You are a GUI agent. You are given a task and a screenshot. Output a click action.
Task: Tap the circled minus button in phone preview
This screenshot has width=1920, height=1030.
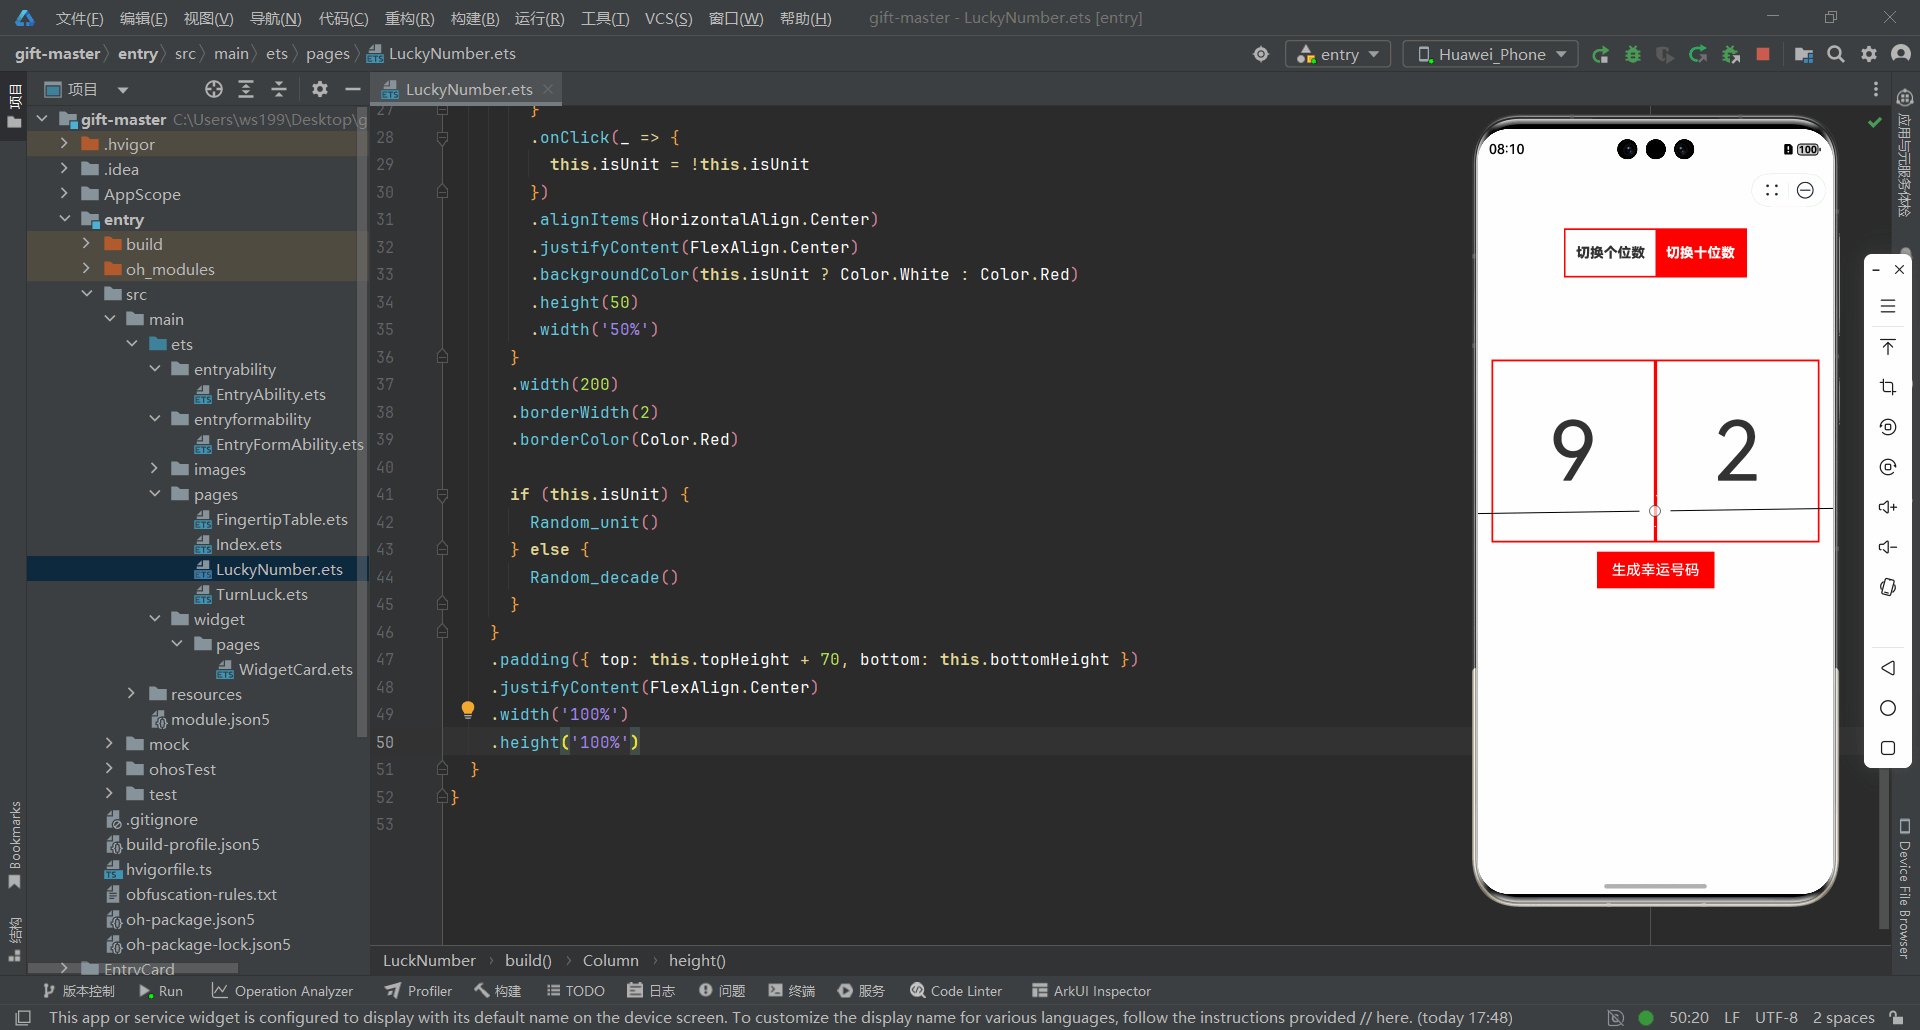coord(1805,190)
